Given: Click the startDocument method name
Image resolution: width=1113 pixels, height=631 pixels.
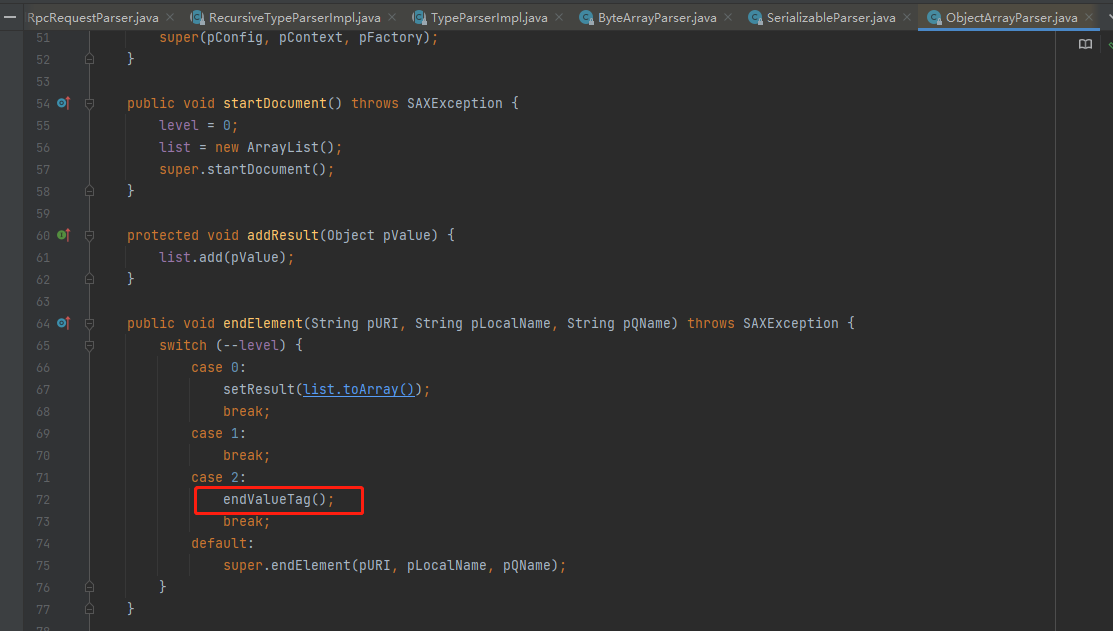Looking at the screenshot, I should coord(275,103).
